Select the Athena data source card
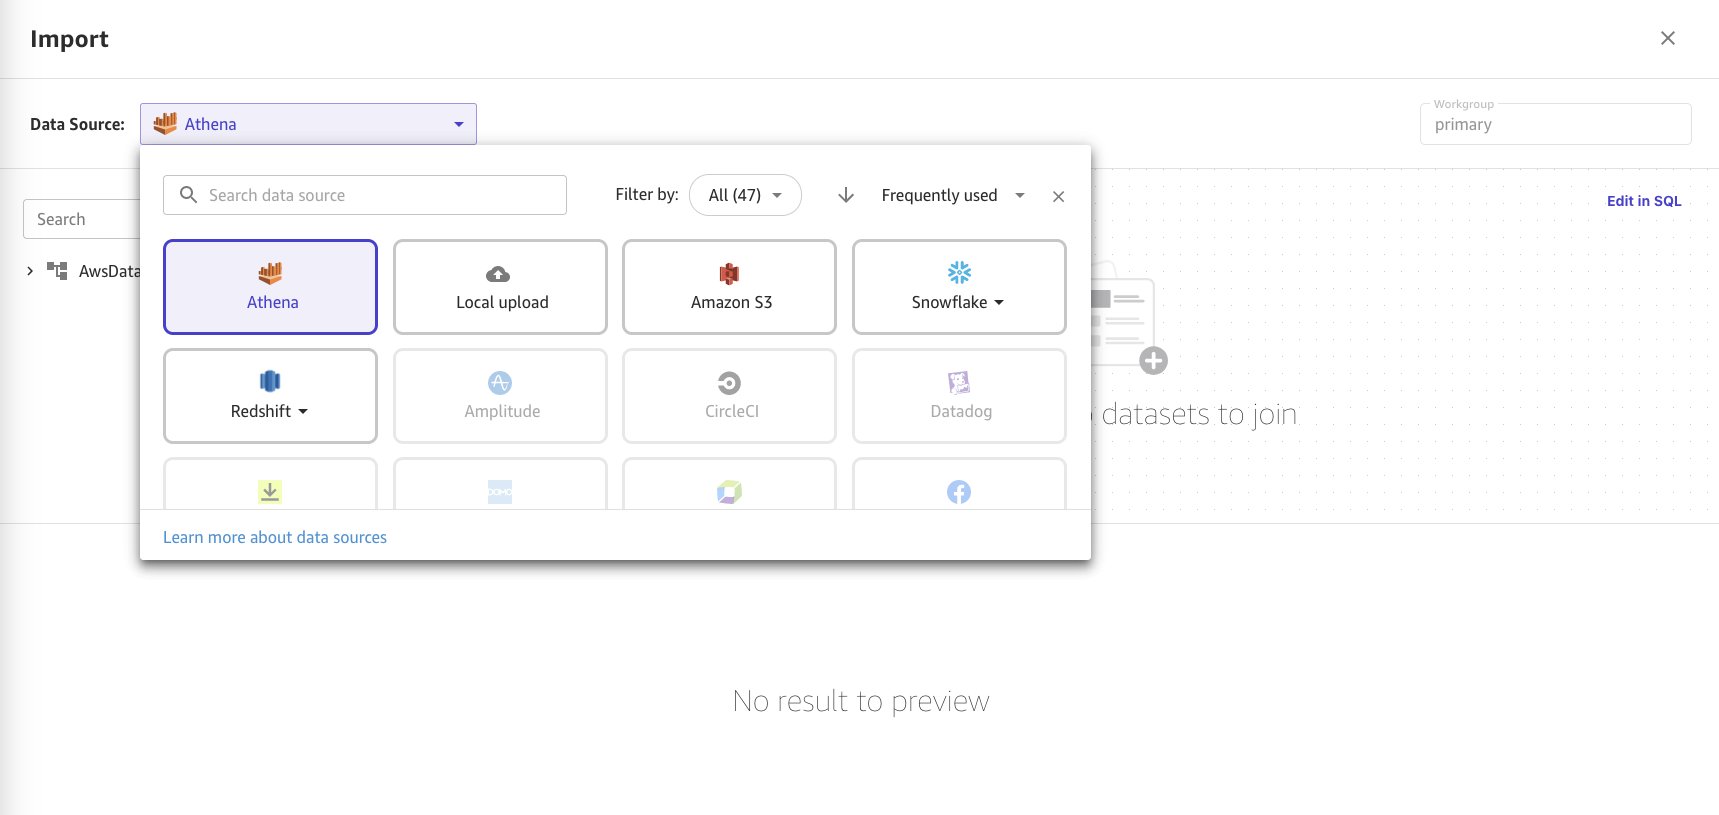1719x815 pixels. [270, 287]
